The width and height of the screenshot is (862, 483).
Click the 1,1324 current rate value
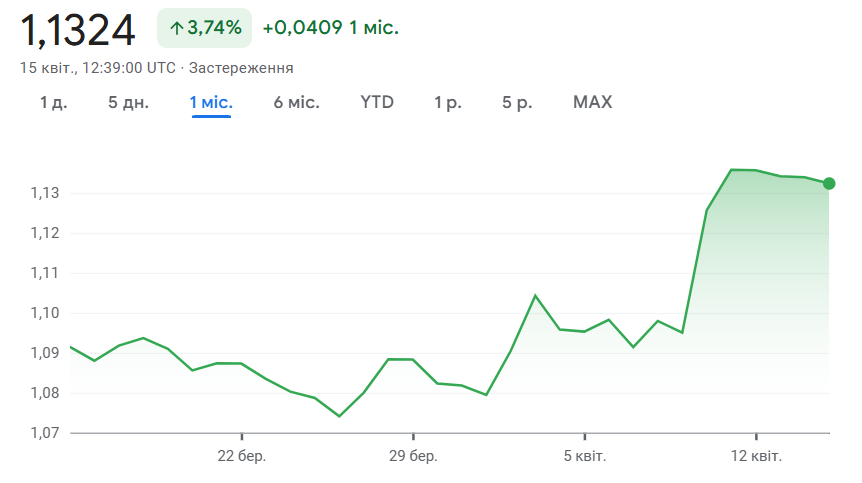click(x=78, y=30)
